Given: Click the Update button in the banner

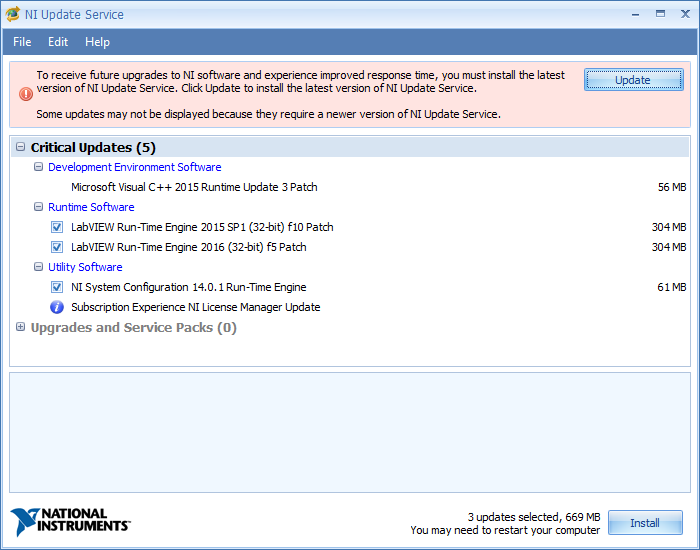Looking at the screenshot, I should 633,80.
